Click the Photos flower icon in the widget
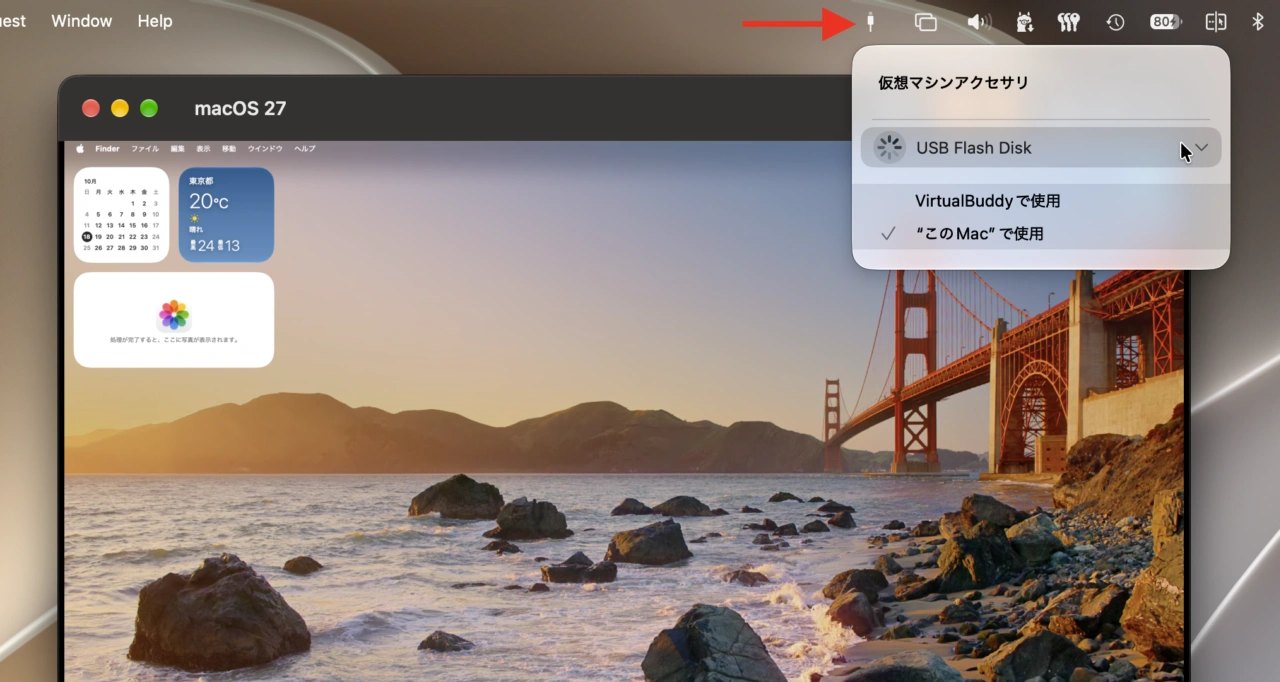Image resolution: width=1280 pixels, height=682 pixels. (x=174, y=315)
